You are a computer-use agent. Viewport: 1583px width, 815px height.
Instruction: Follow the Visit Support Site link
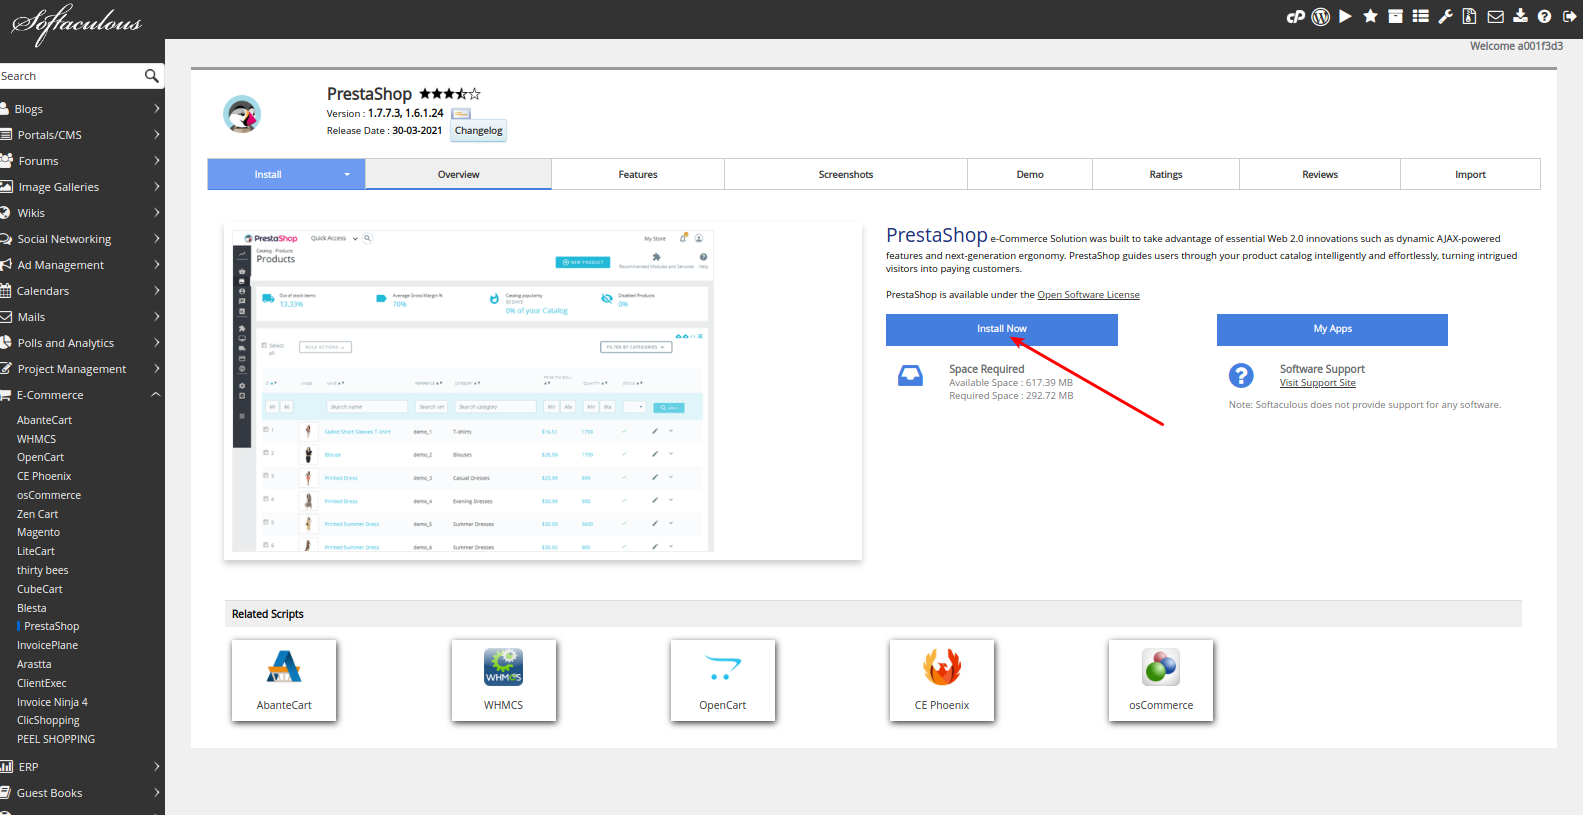pyautogui.click(x=1318, y=383)
